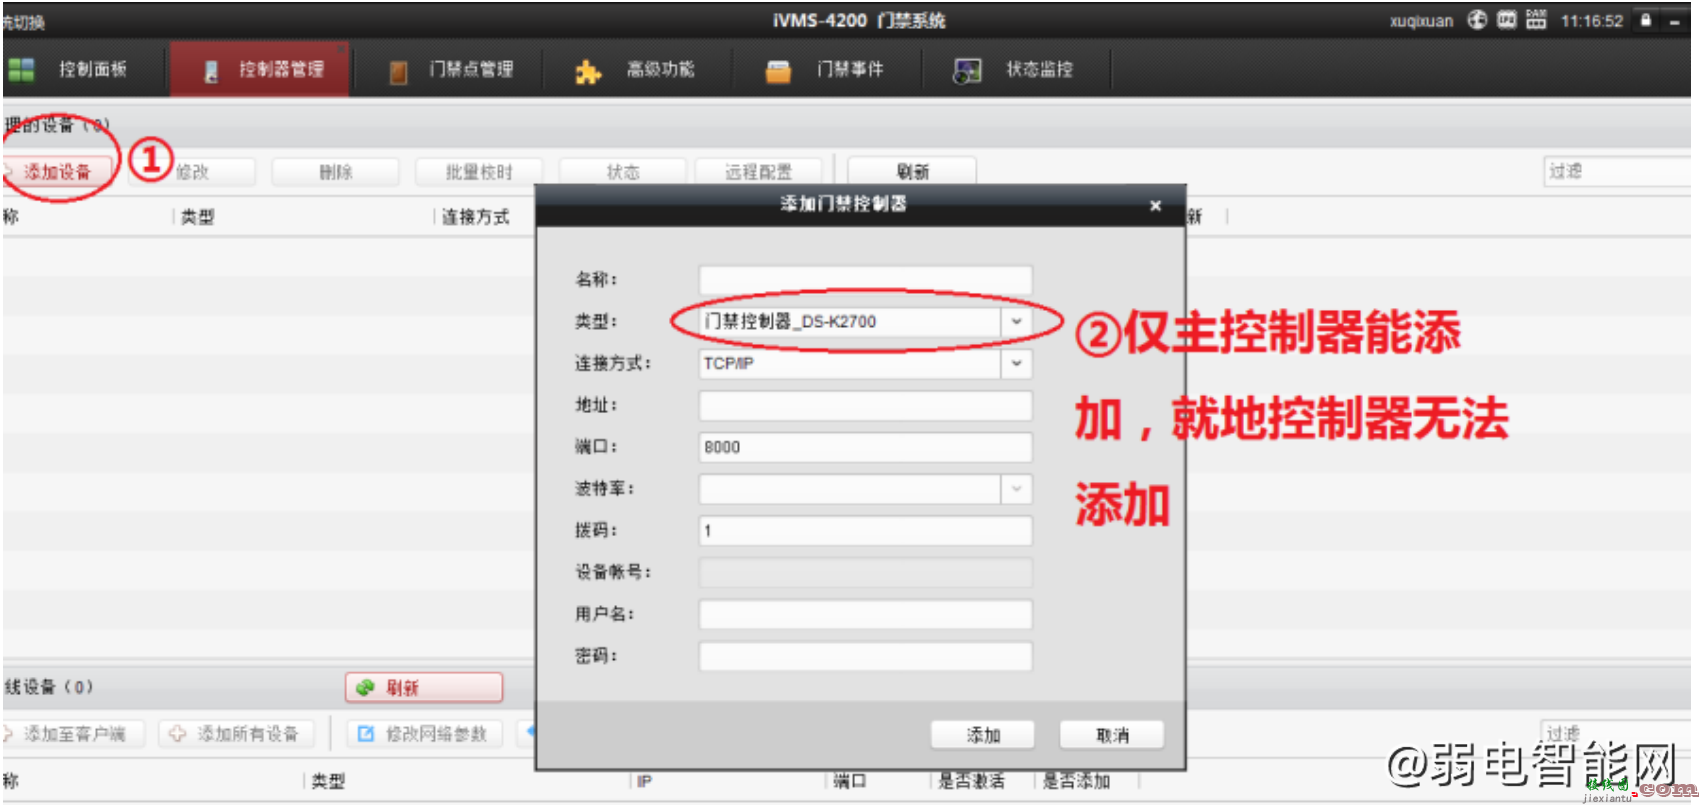Click the lower table 类型 column header
Viewport: 1699px width, 805px height.
[328, 781]
